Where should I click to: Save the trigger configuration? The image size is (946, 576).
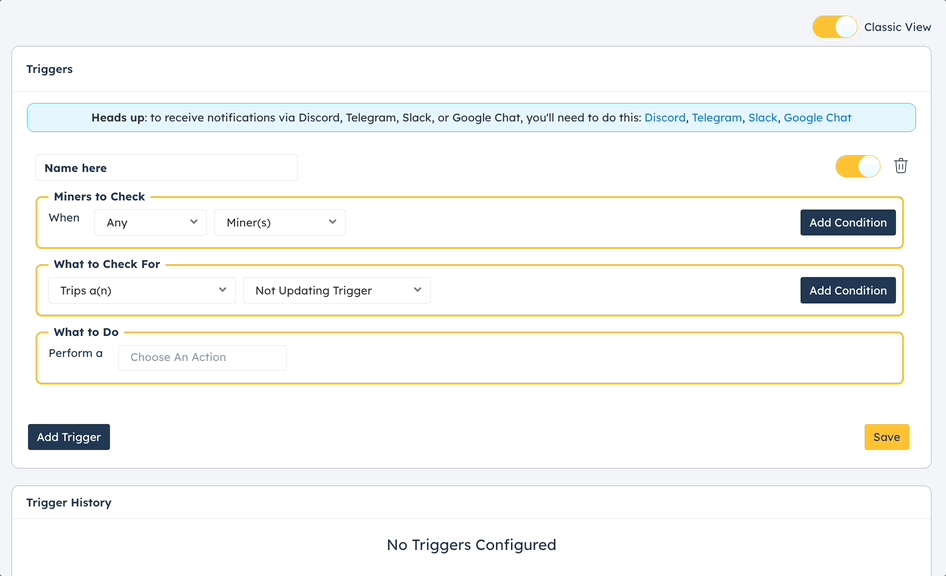click(x=886, y=437)
